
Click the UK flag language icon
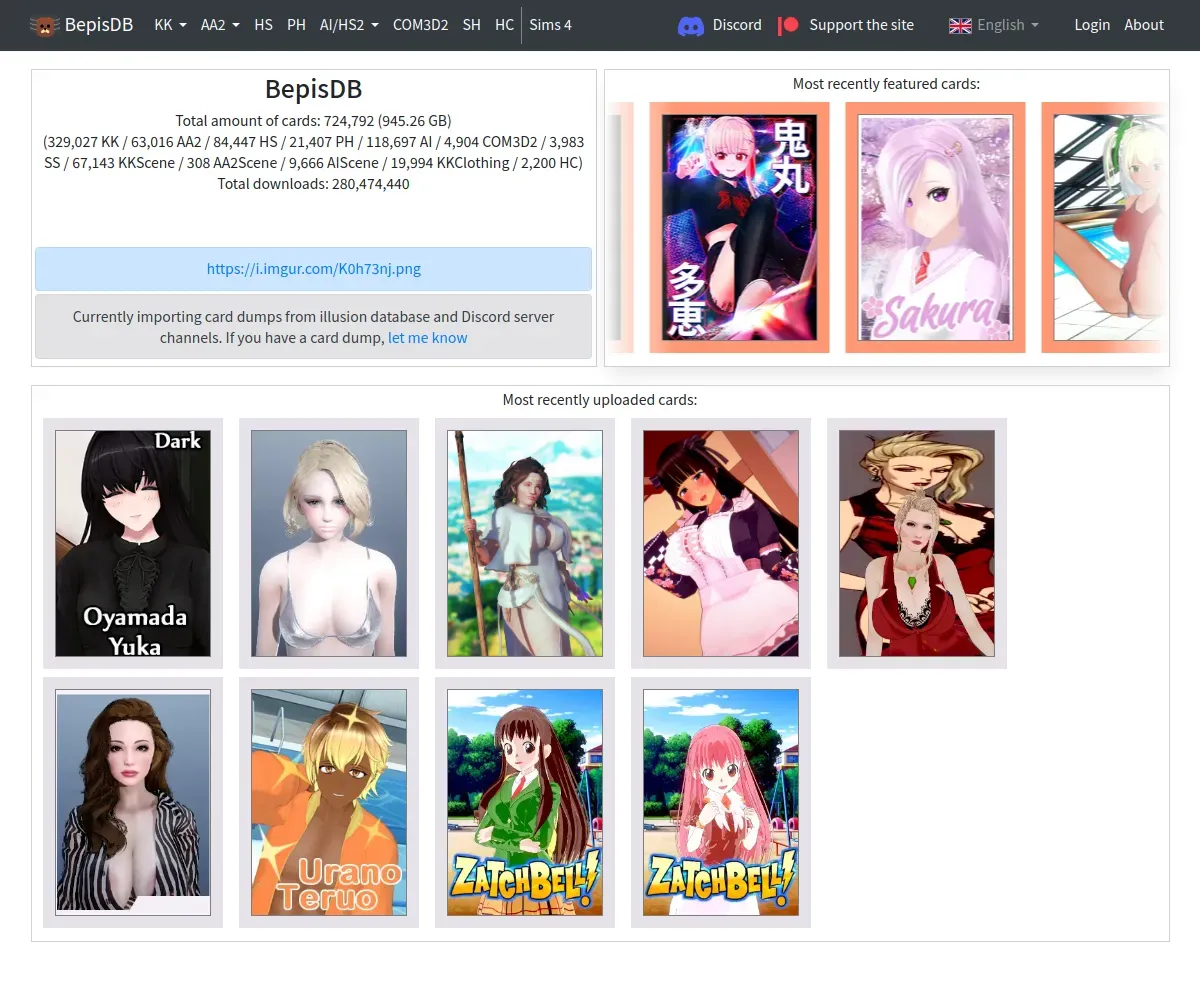pyautogui.click(x=960, y=25)
